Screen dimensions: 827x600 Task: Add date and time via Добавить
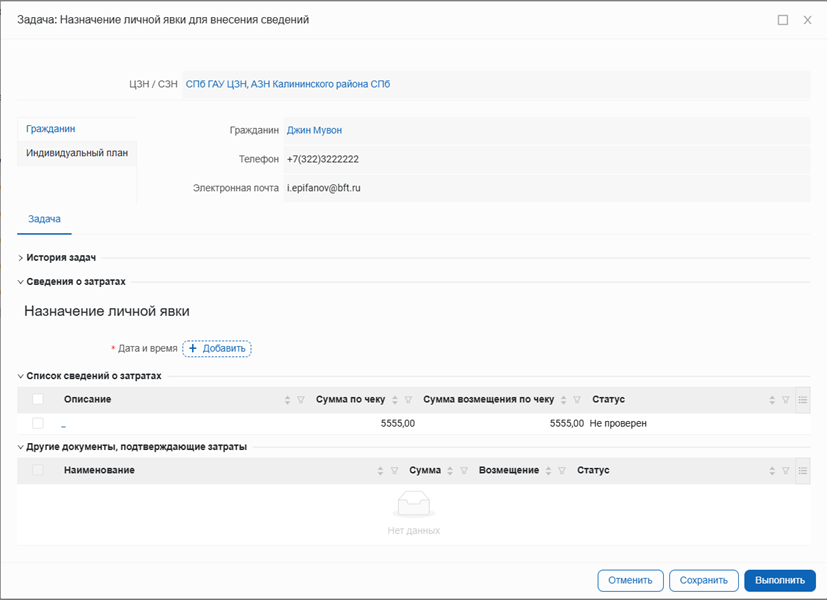(217, 348)
